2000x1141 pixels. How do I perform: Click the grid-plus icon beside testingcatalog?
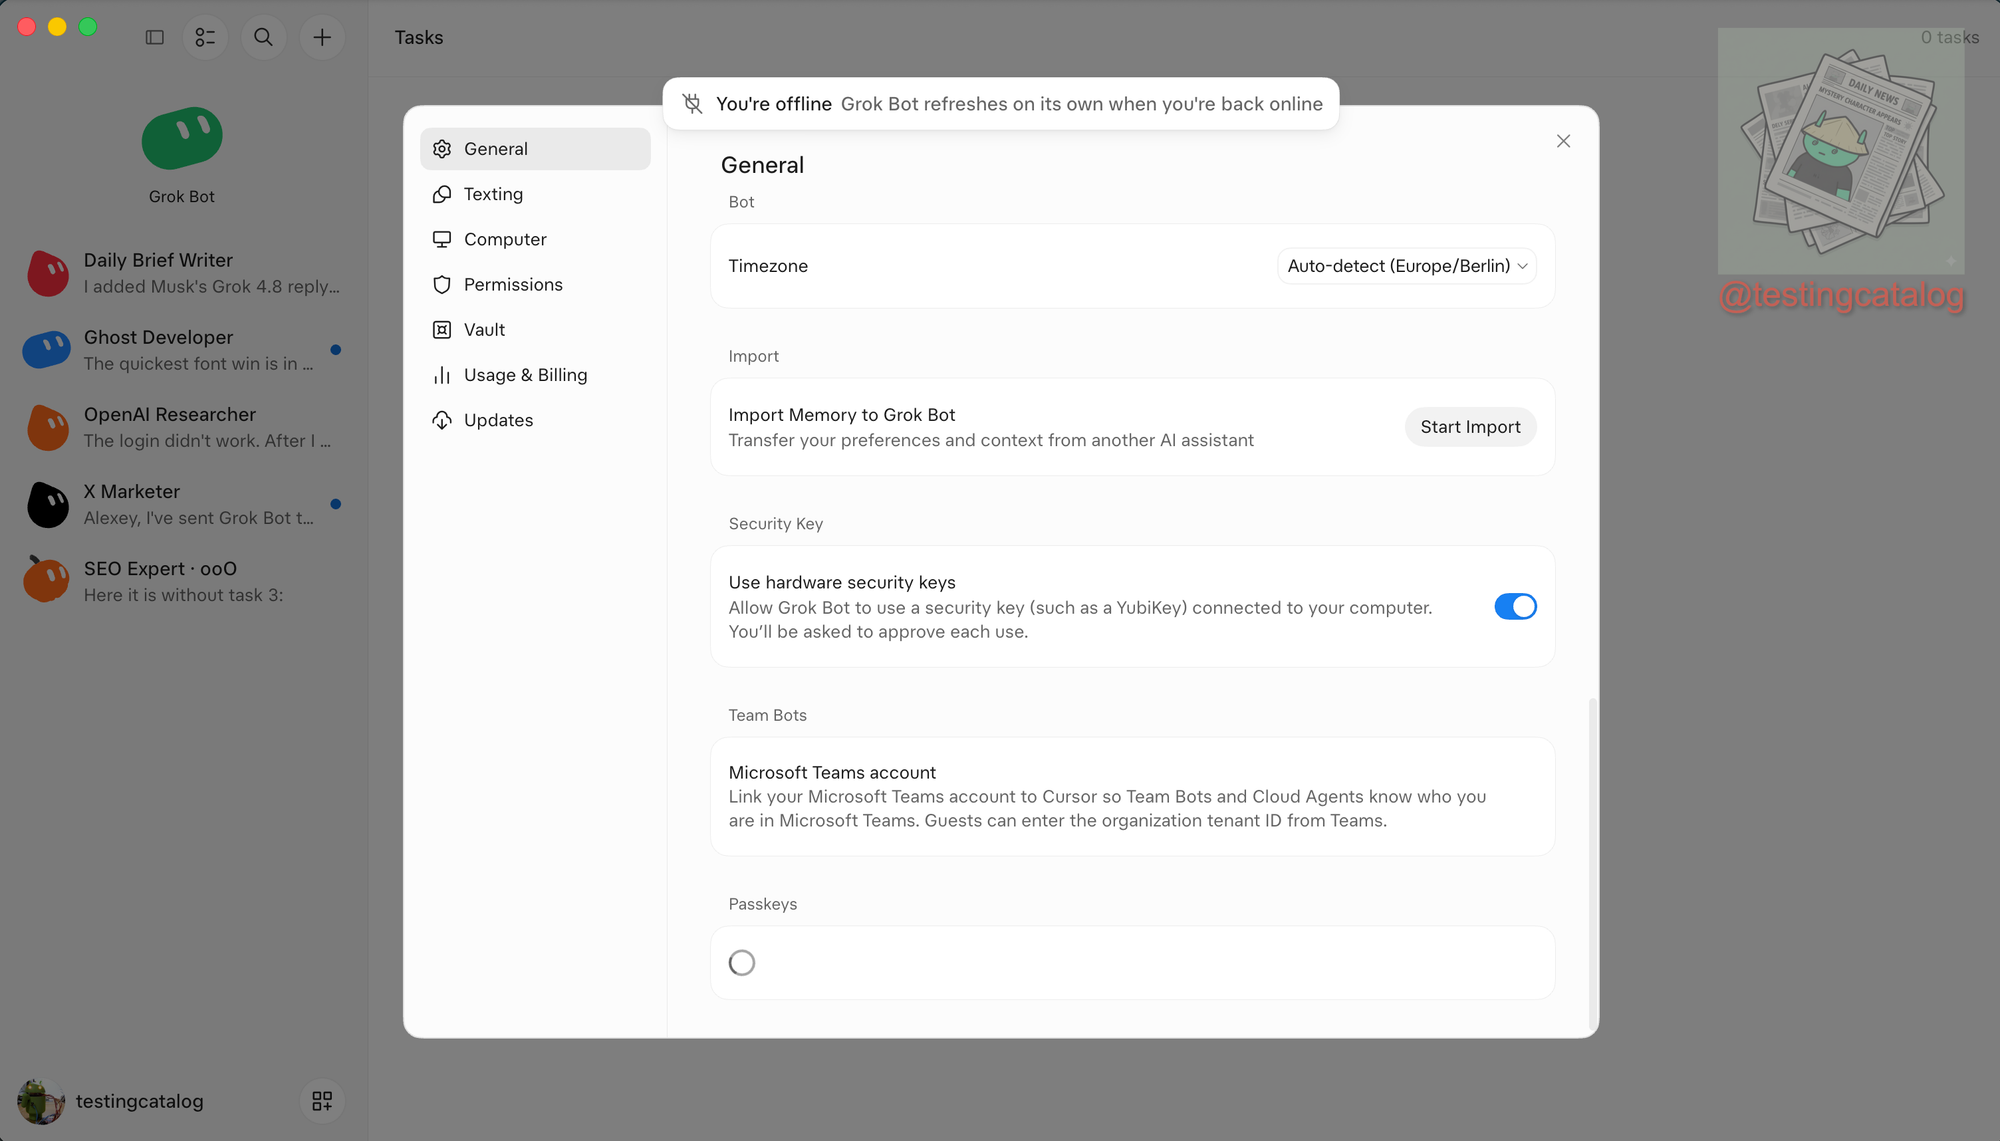322,1101
